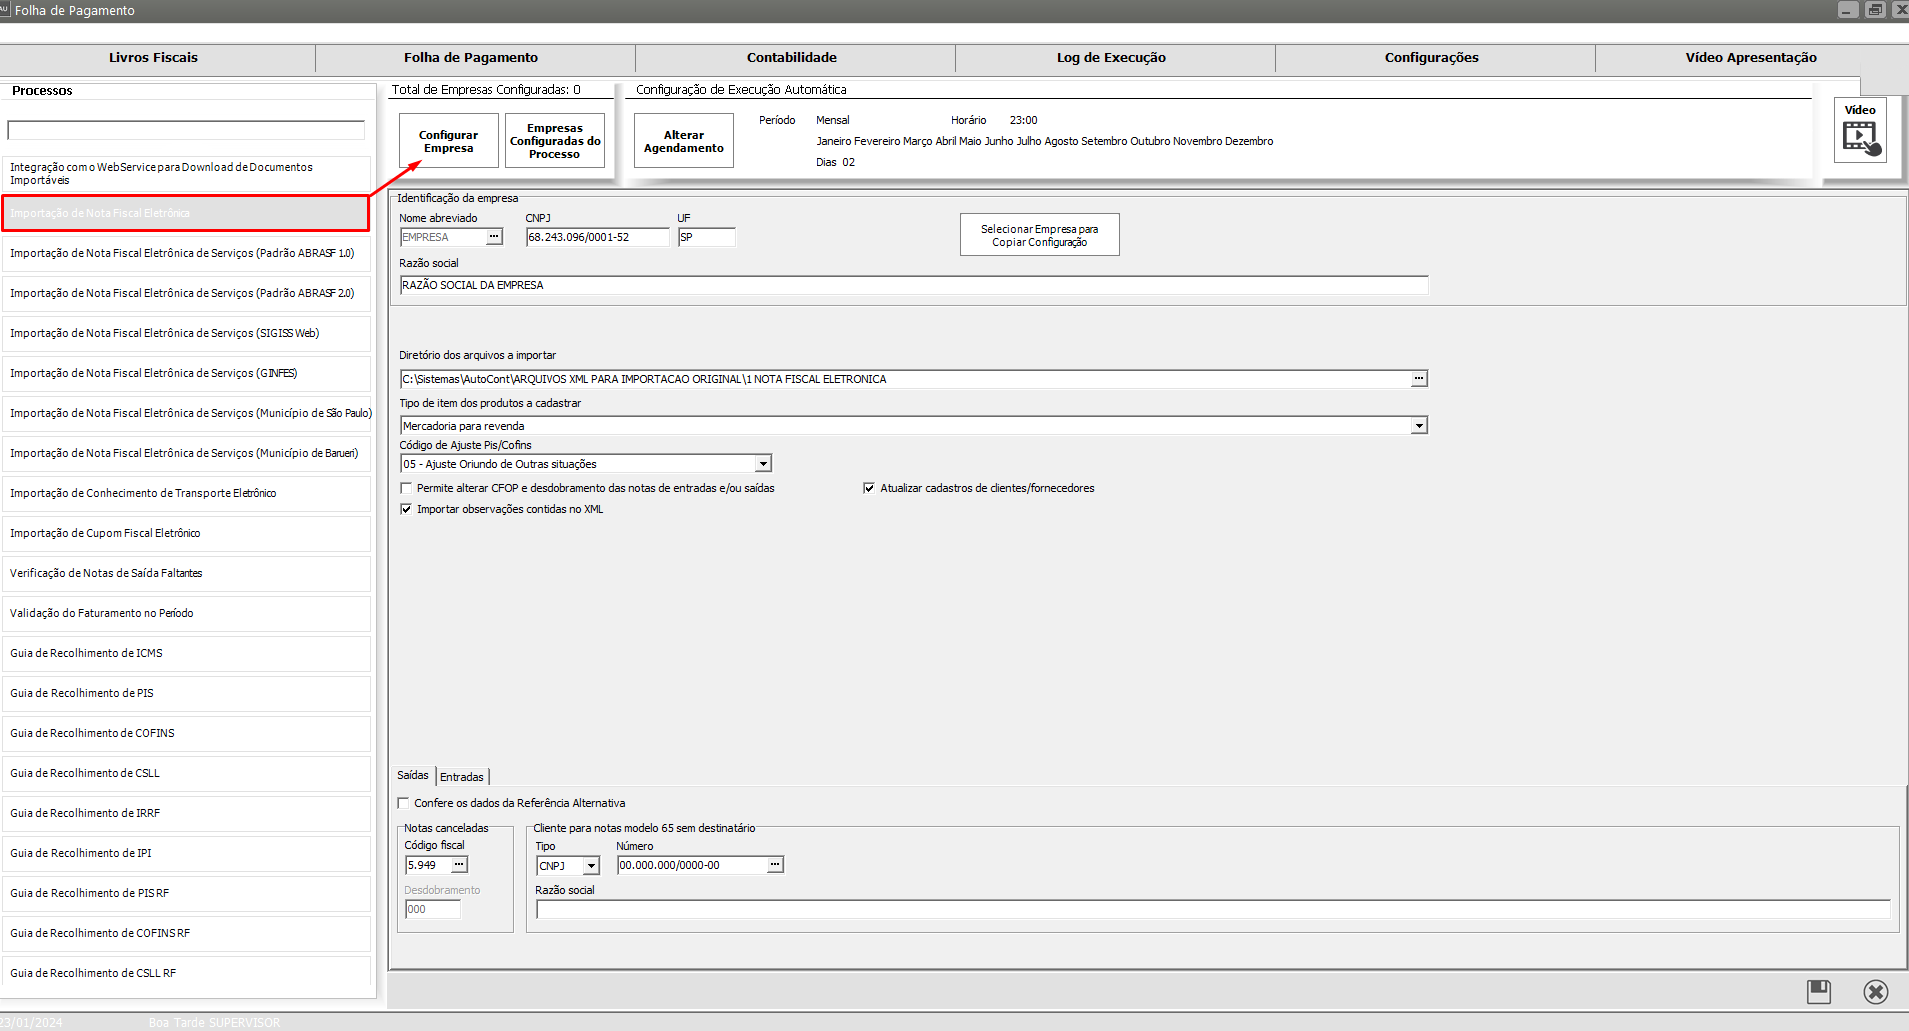Image resolution: width=1909 pixels, height=1031 pixels.
Task: Enable Confere os dados da Referência Alternativa
Action: pyautogui.click(x=403, y=803)
